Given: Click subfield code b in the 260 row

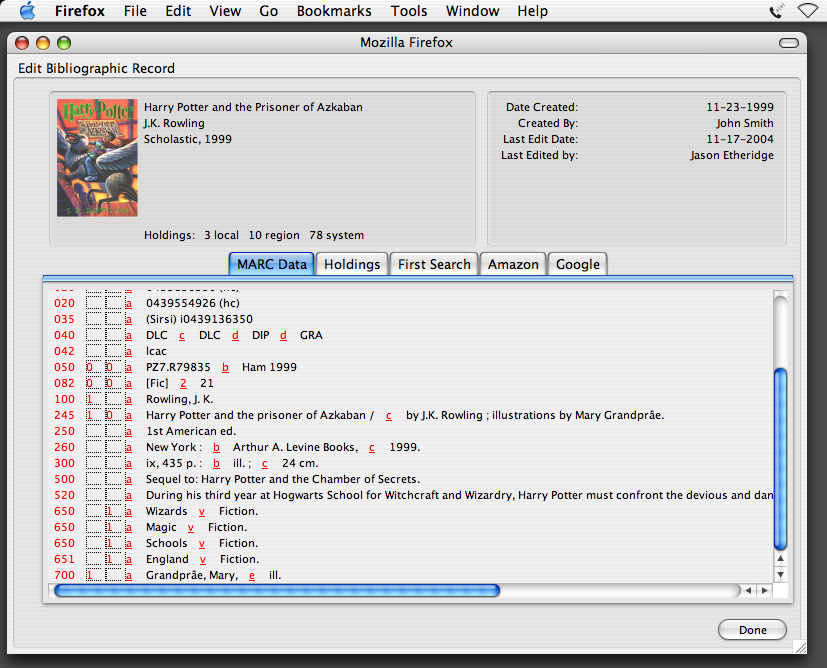Looking at the screenshot, I should click(x=216, y=448).
